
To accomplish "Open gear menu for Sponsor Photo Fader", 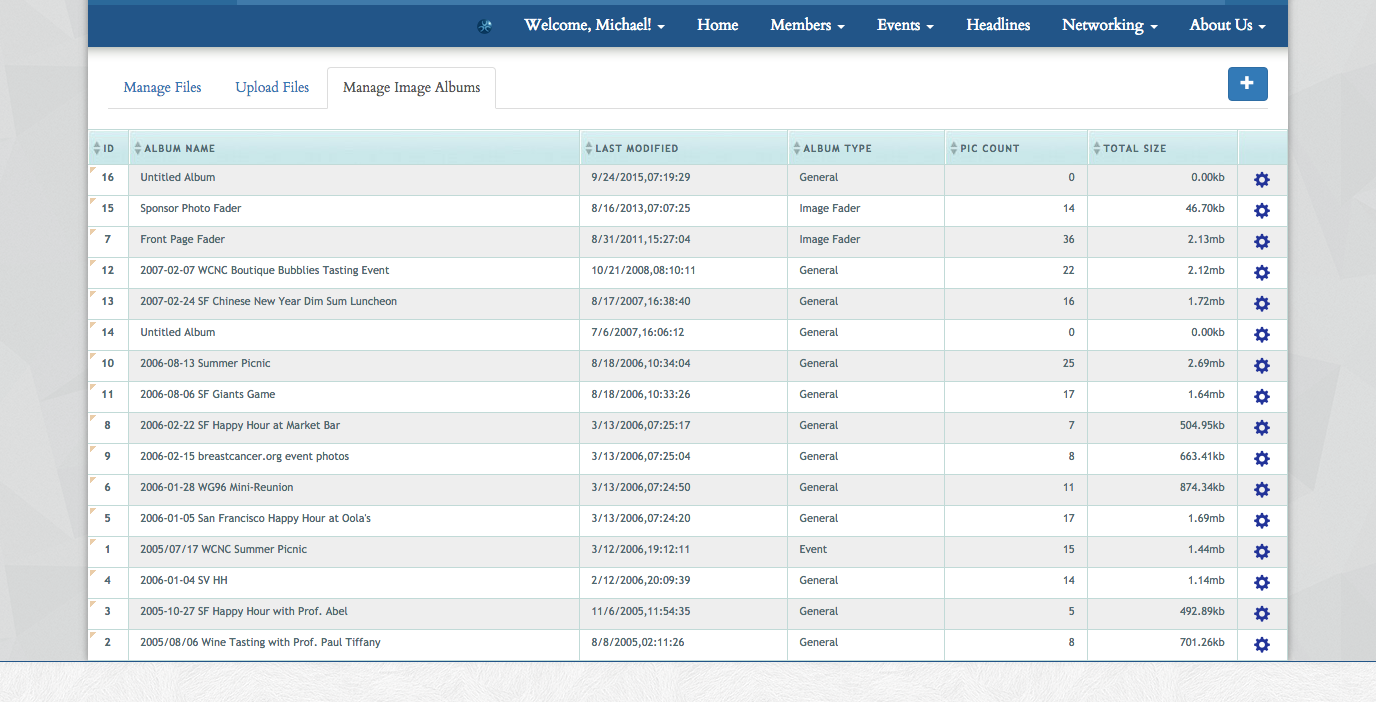I will [1262, 211].
